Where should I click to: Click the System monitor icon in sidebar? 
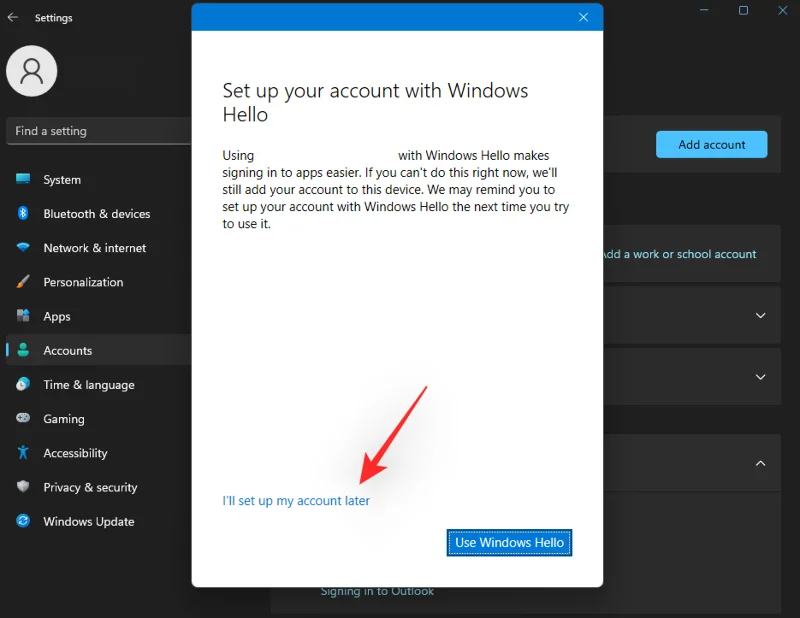click(x=23, y=179)
